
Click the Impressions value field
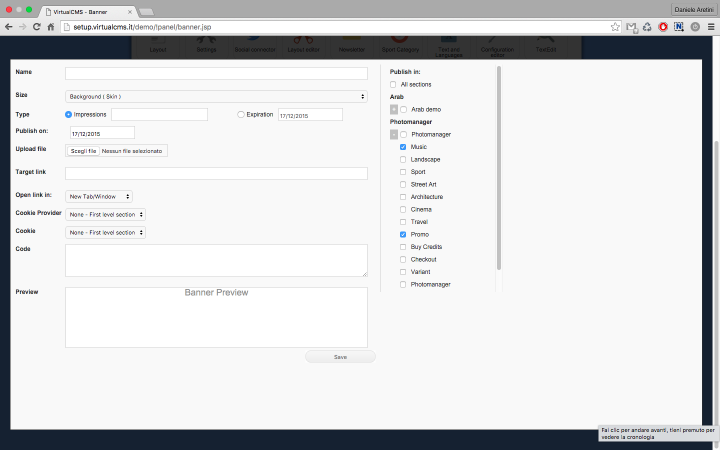point(159,114)
